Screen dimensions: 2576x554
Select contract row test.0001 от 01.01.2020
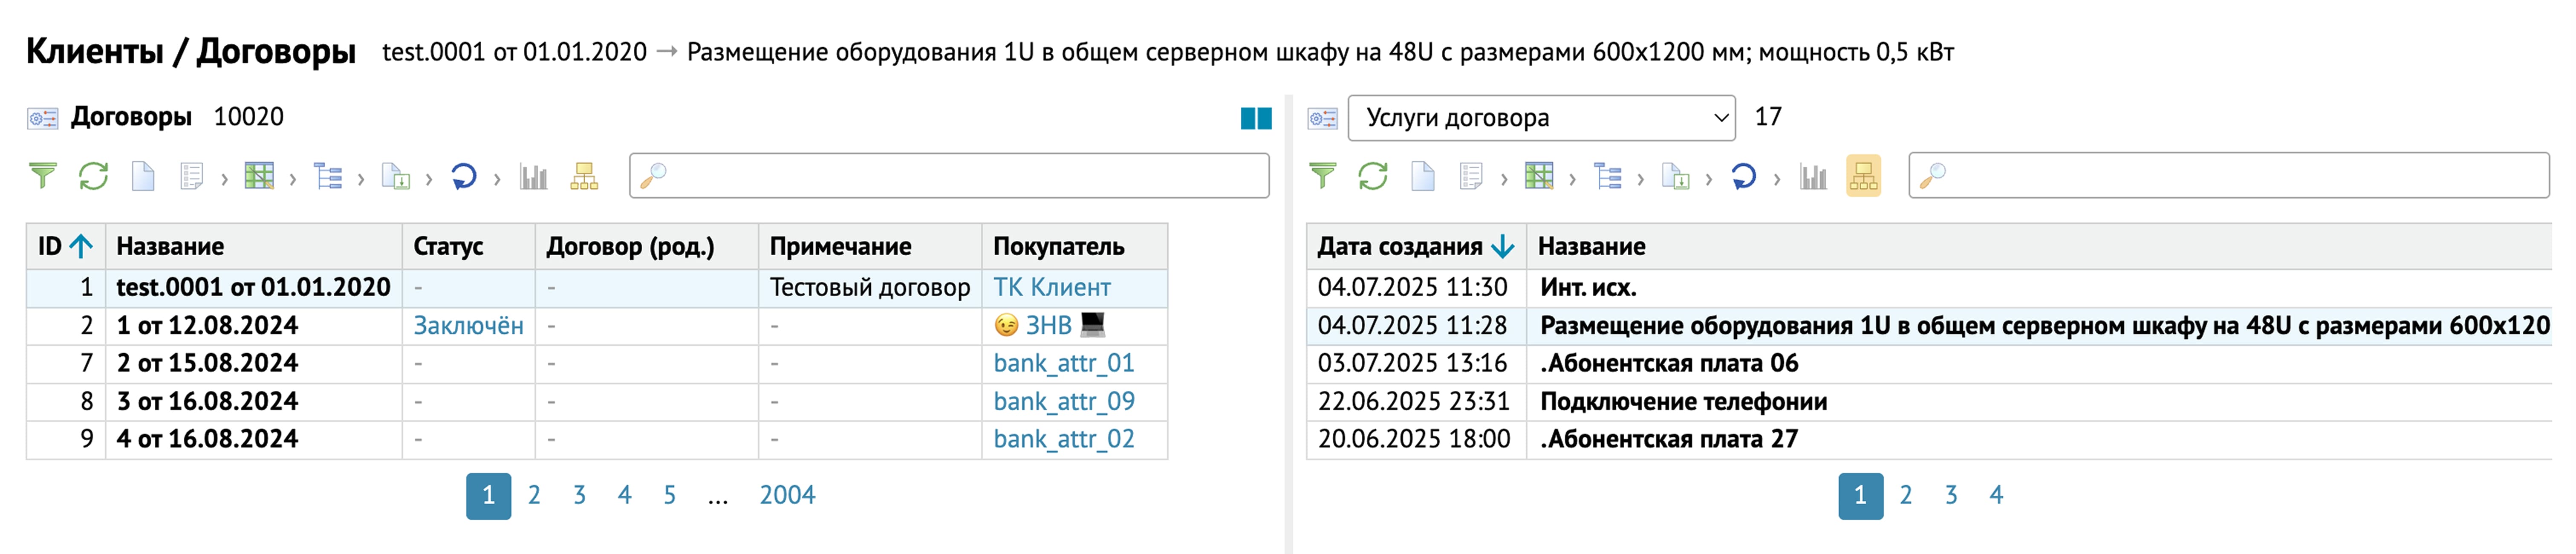597,288
